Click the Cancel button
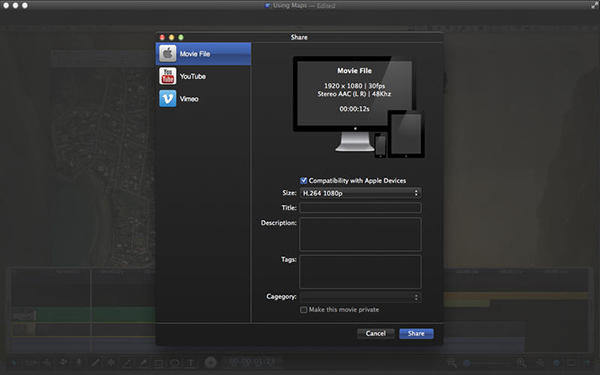Screen dimensions: 600x375 click(375, 333)
